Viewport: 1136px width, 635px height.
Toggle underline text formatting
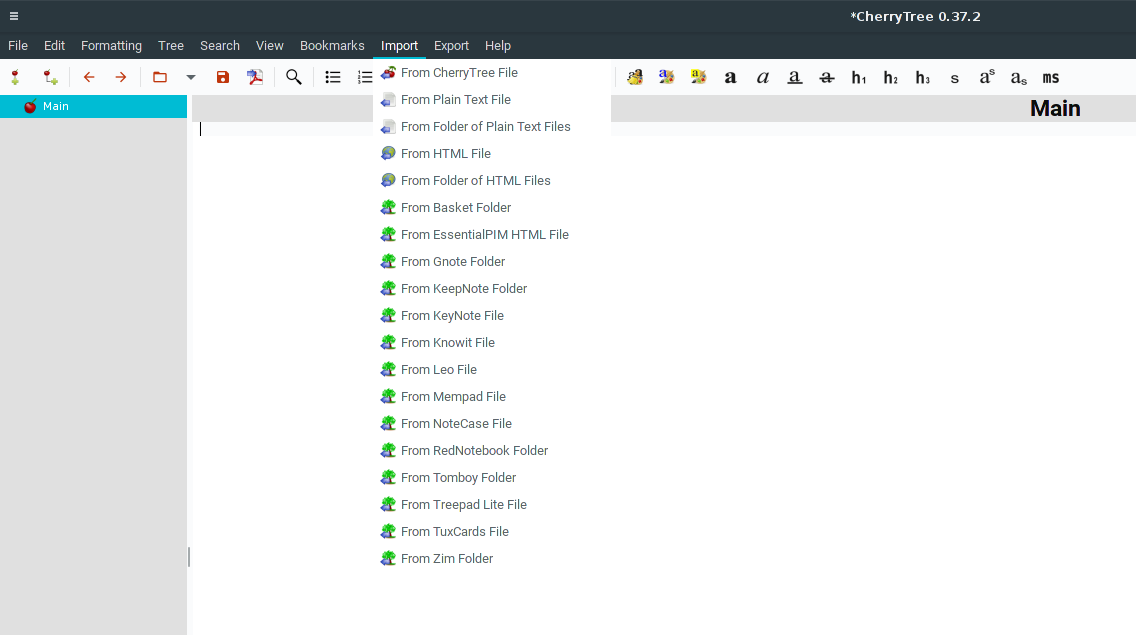[x=795, y=78]
